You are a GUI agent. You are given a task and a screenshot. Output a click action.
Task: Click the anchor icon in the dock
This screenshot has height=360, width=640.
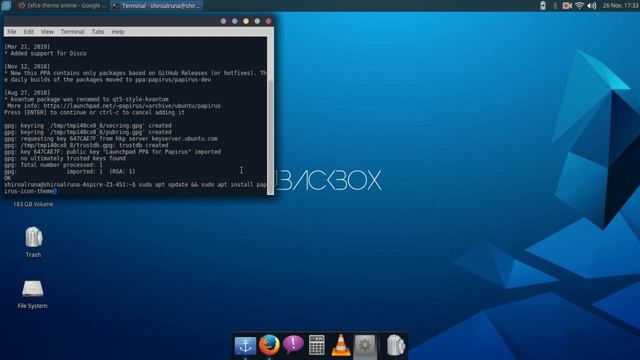click(x=245, y=346)
